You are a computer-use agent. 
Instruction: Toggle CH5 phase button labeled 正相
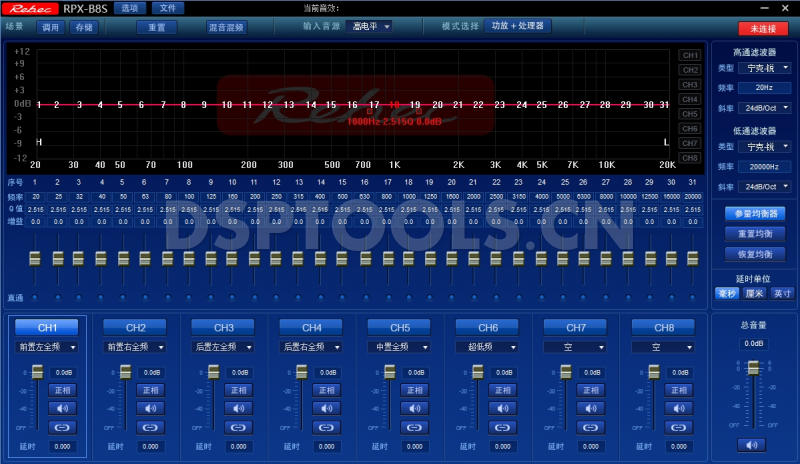click(414, 390)
